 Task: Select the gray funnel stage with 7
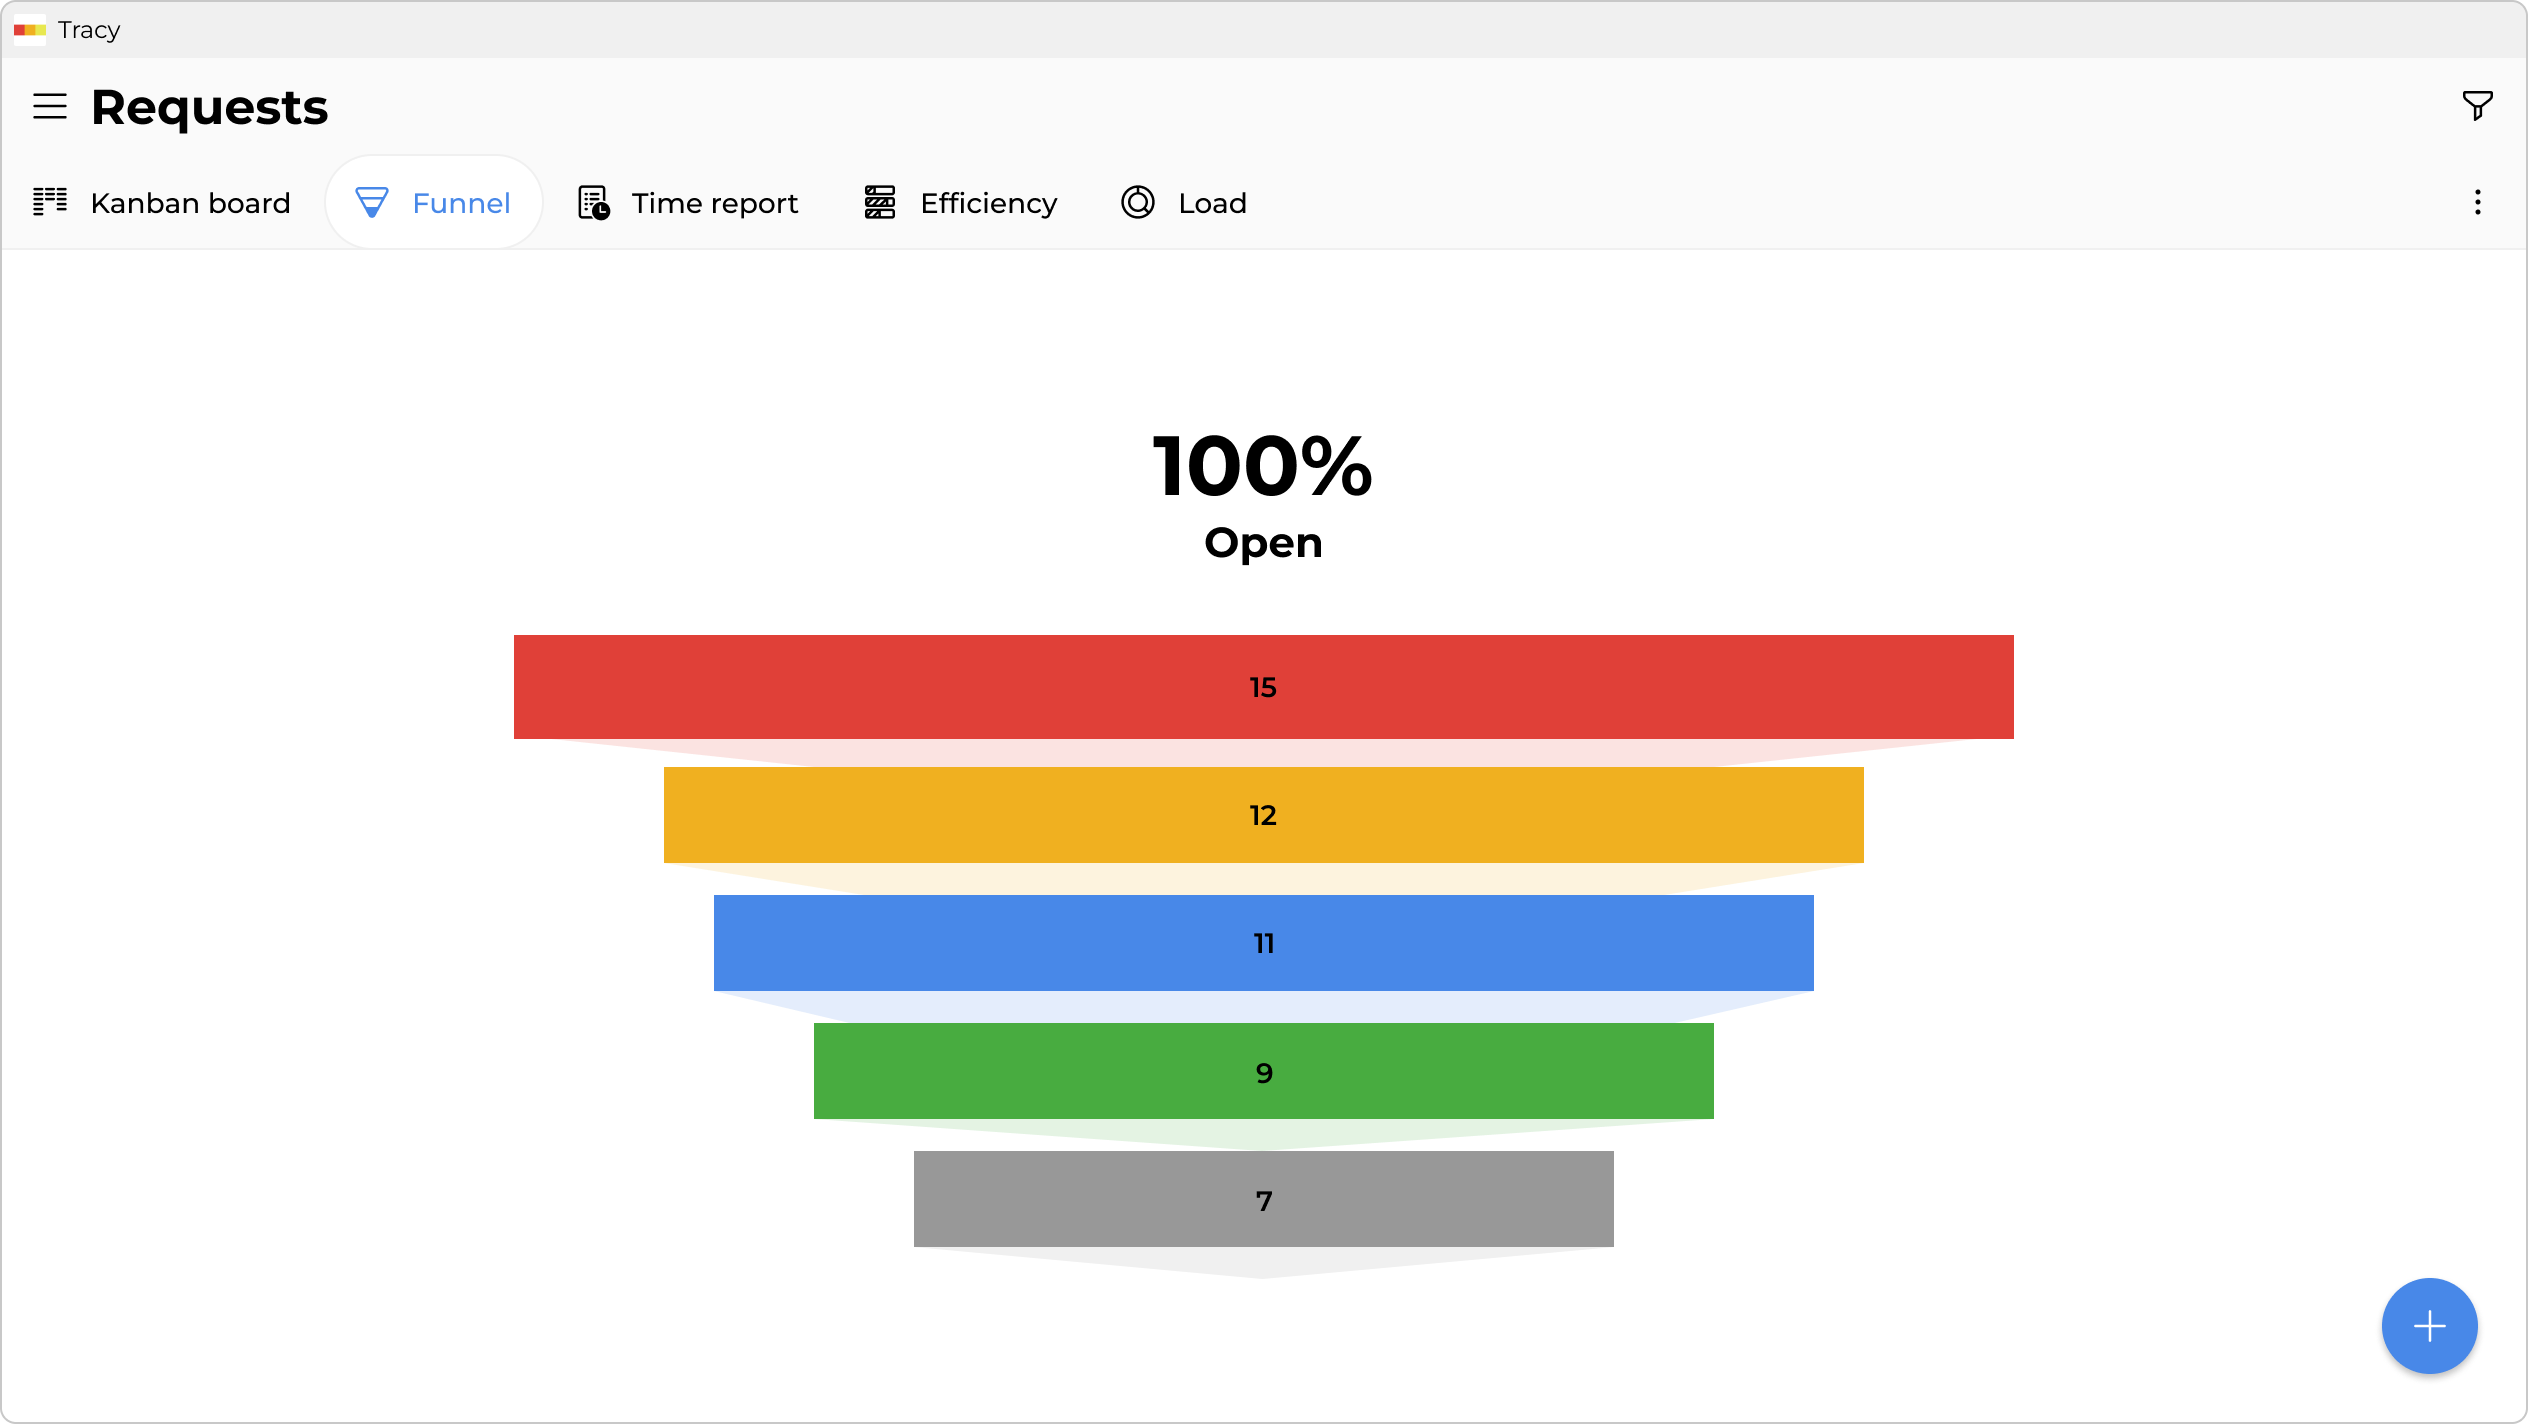pyautogui.click(x=1263, y=1199)
